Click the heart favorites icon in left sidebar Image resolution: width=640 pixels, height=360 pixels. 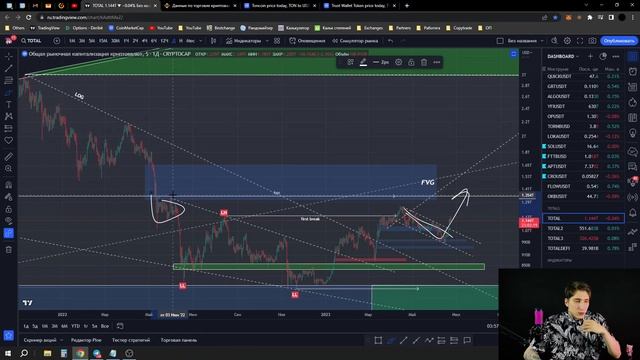click(x=9, y=140)
